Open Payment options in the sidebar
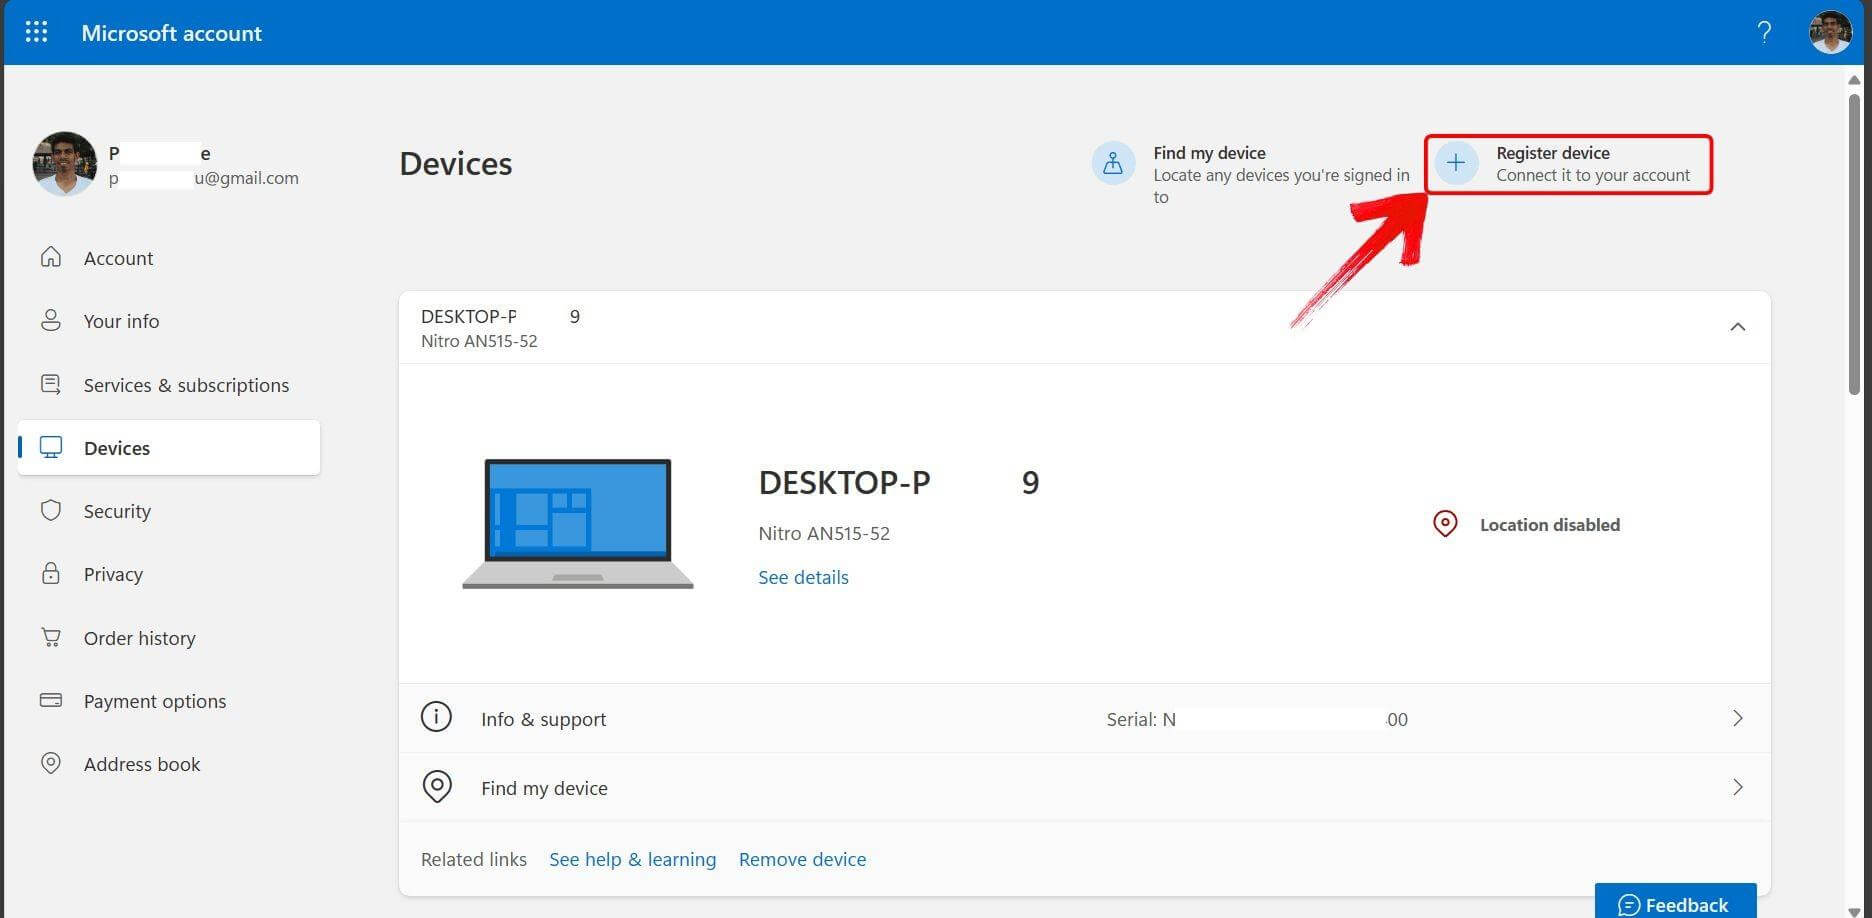The width and height of the screenshot is (1872, 918). pos(155,701)
